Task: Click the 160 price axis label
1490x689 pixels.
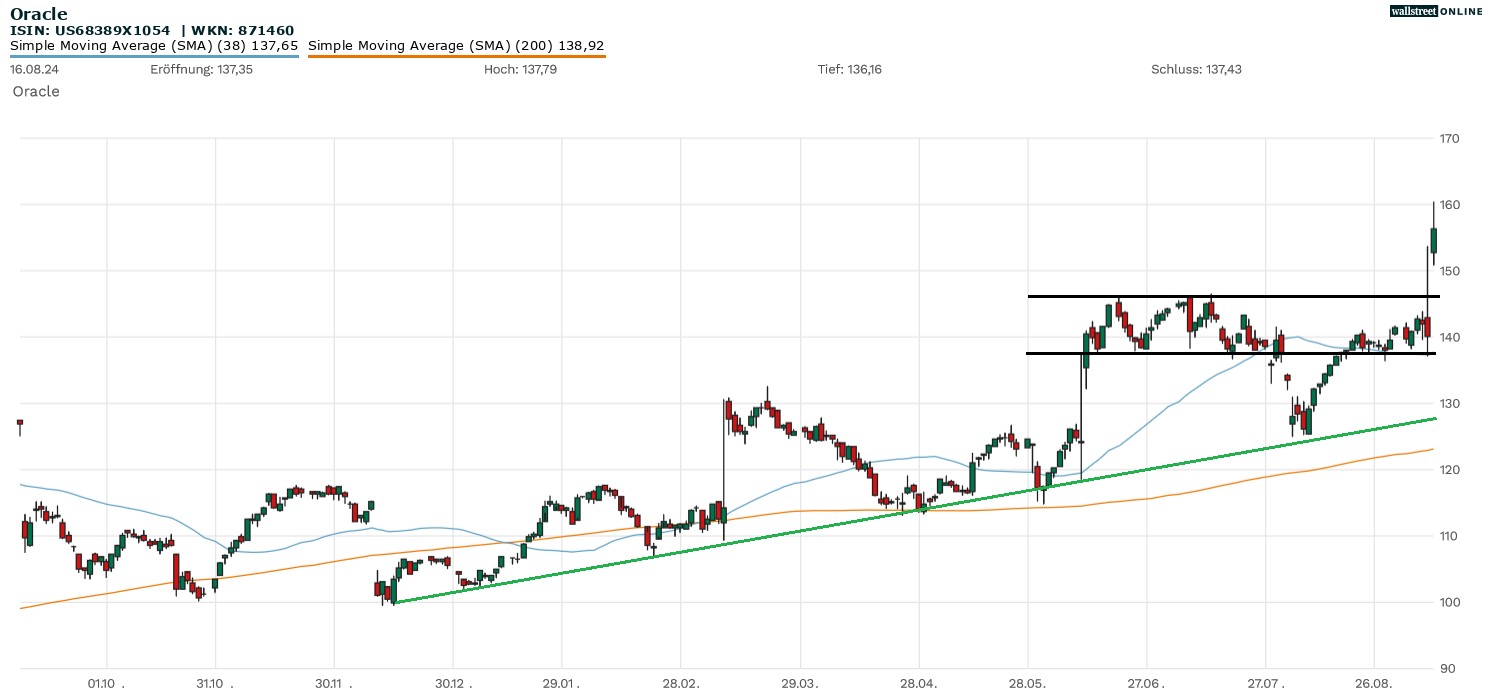Action: [x=1450, y=205]
